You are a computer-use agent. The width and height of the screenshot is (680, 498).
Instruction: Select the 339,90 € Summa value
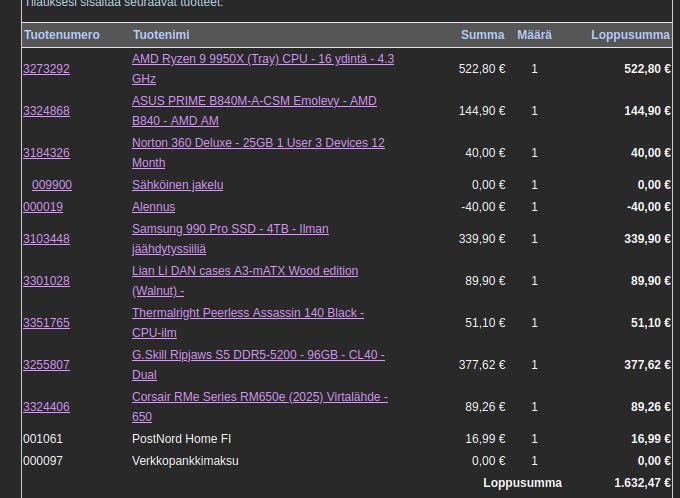482,239
